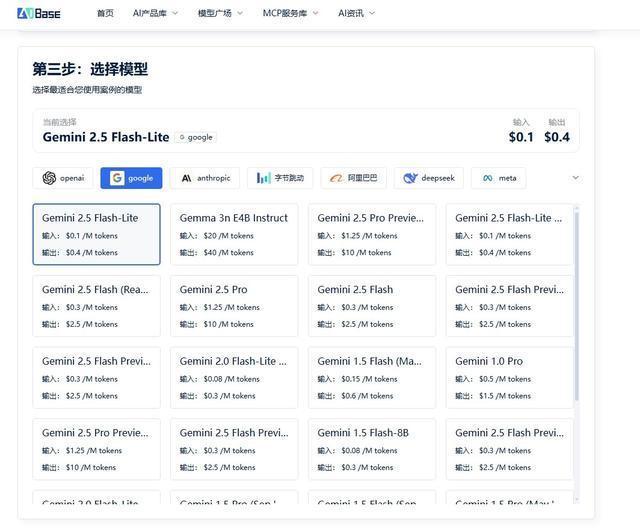This screenshot has width=640, height=529.
Task: Click 输出: $0.6 /M tokens text
Action: tap(356, 396)
